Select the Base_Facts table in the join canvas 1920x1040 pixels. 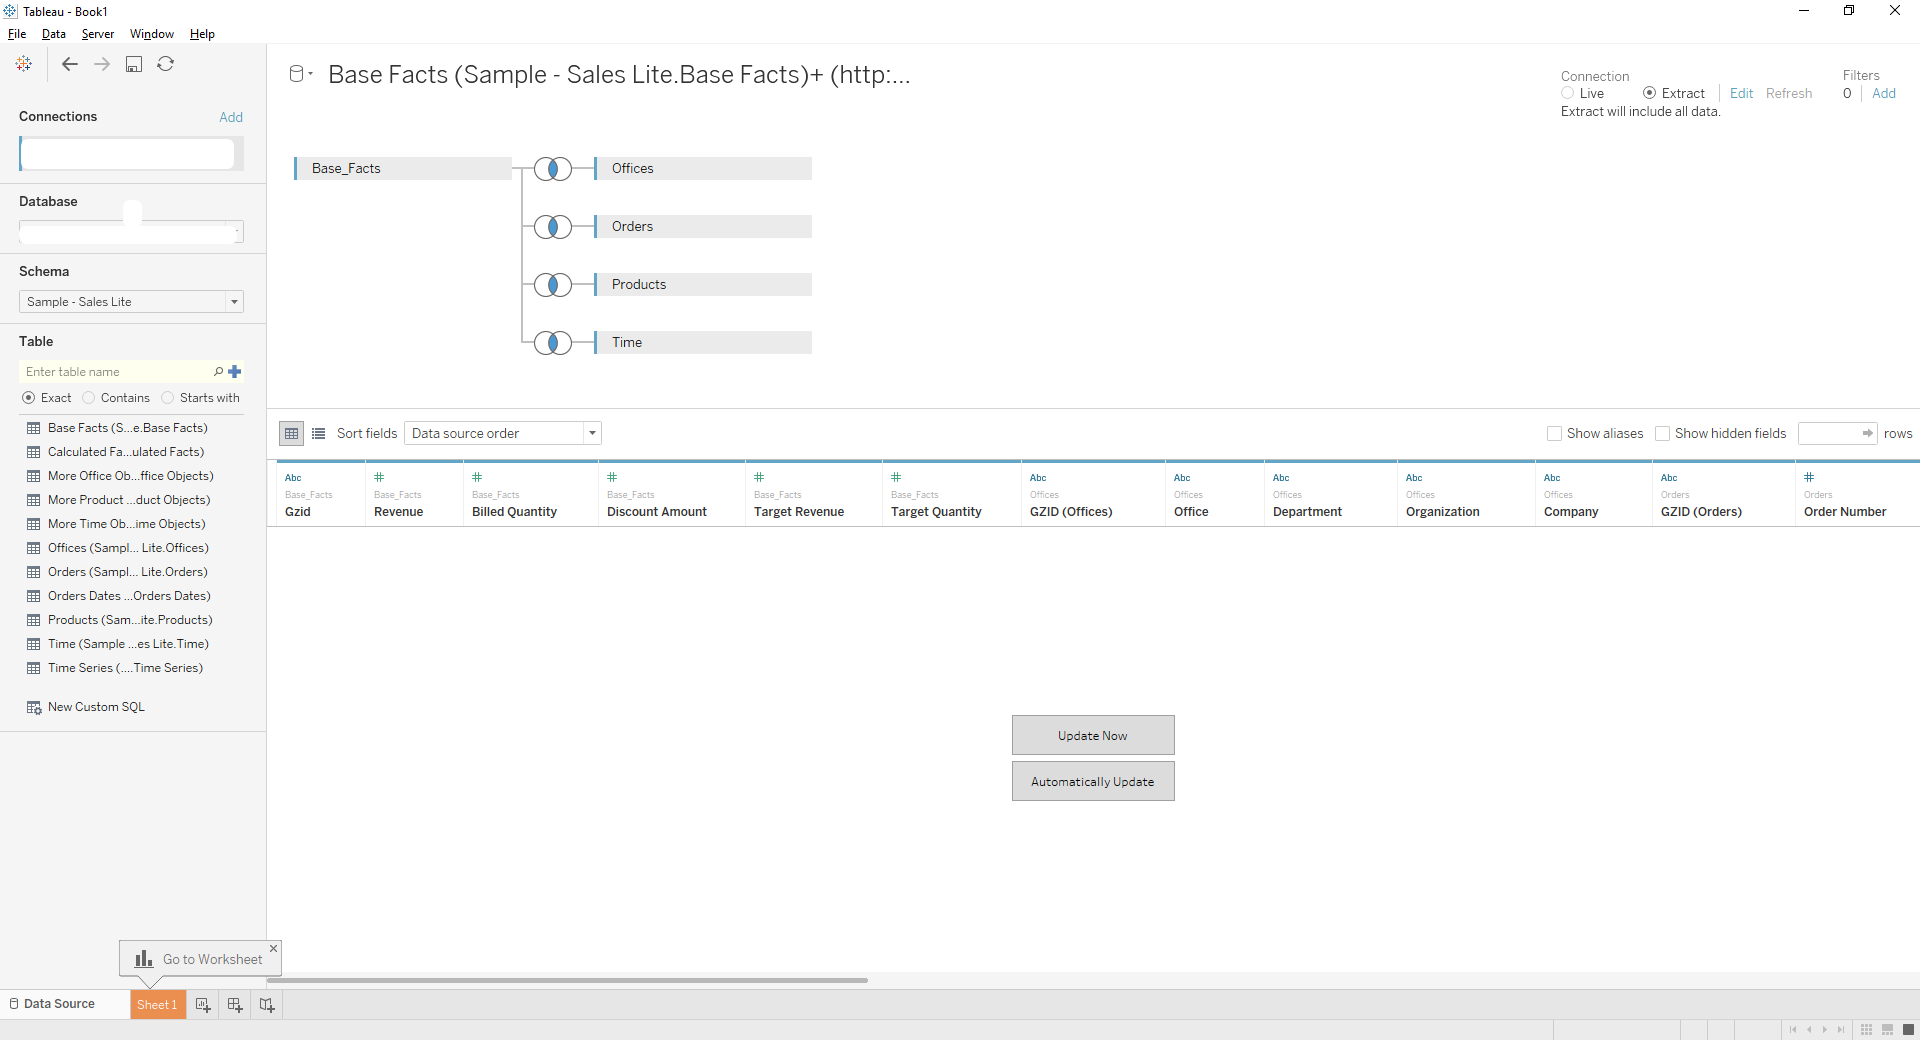[403, 169]
